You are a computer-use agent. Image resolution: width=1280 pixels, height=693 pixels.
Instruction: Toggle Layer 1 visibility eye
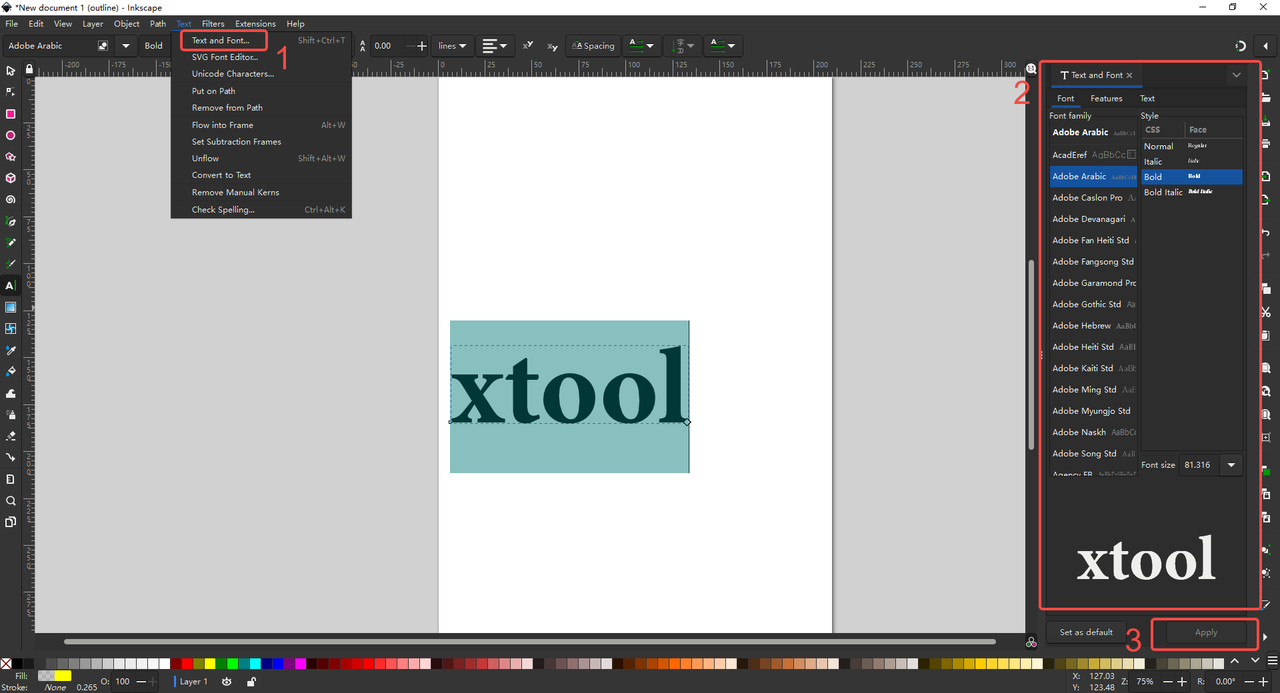pyautogui.click(x=227, y=681)
